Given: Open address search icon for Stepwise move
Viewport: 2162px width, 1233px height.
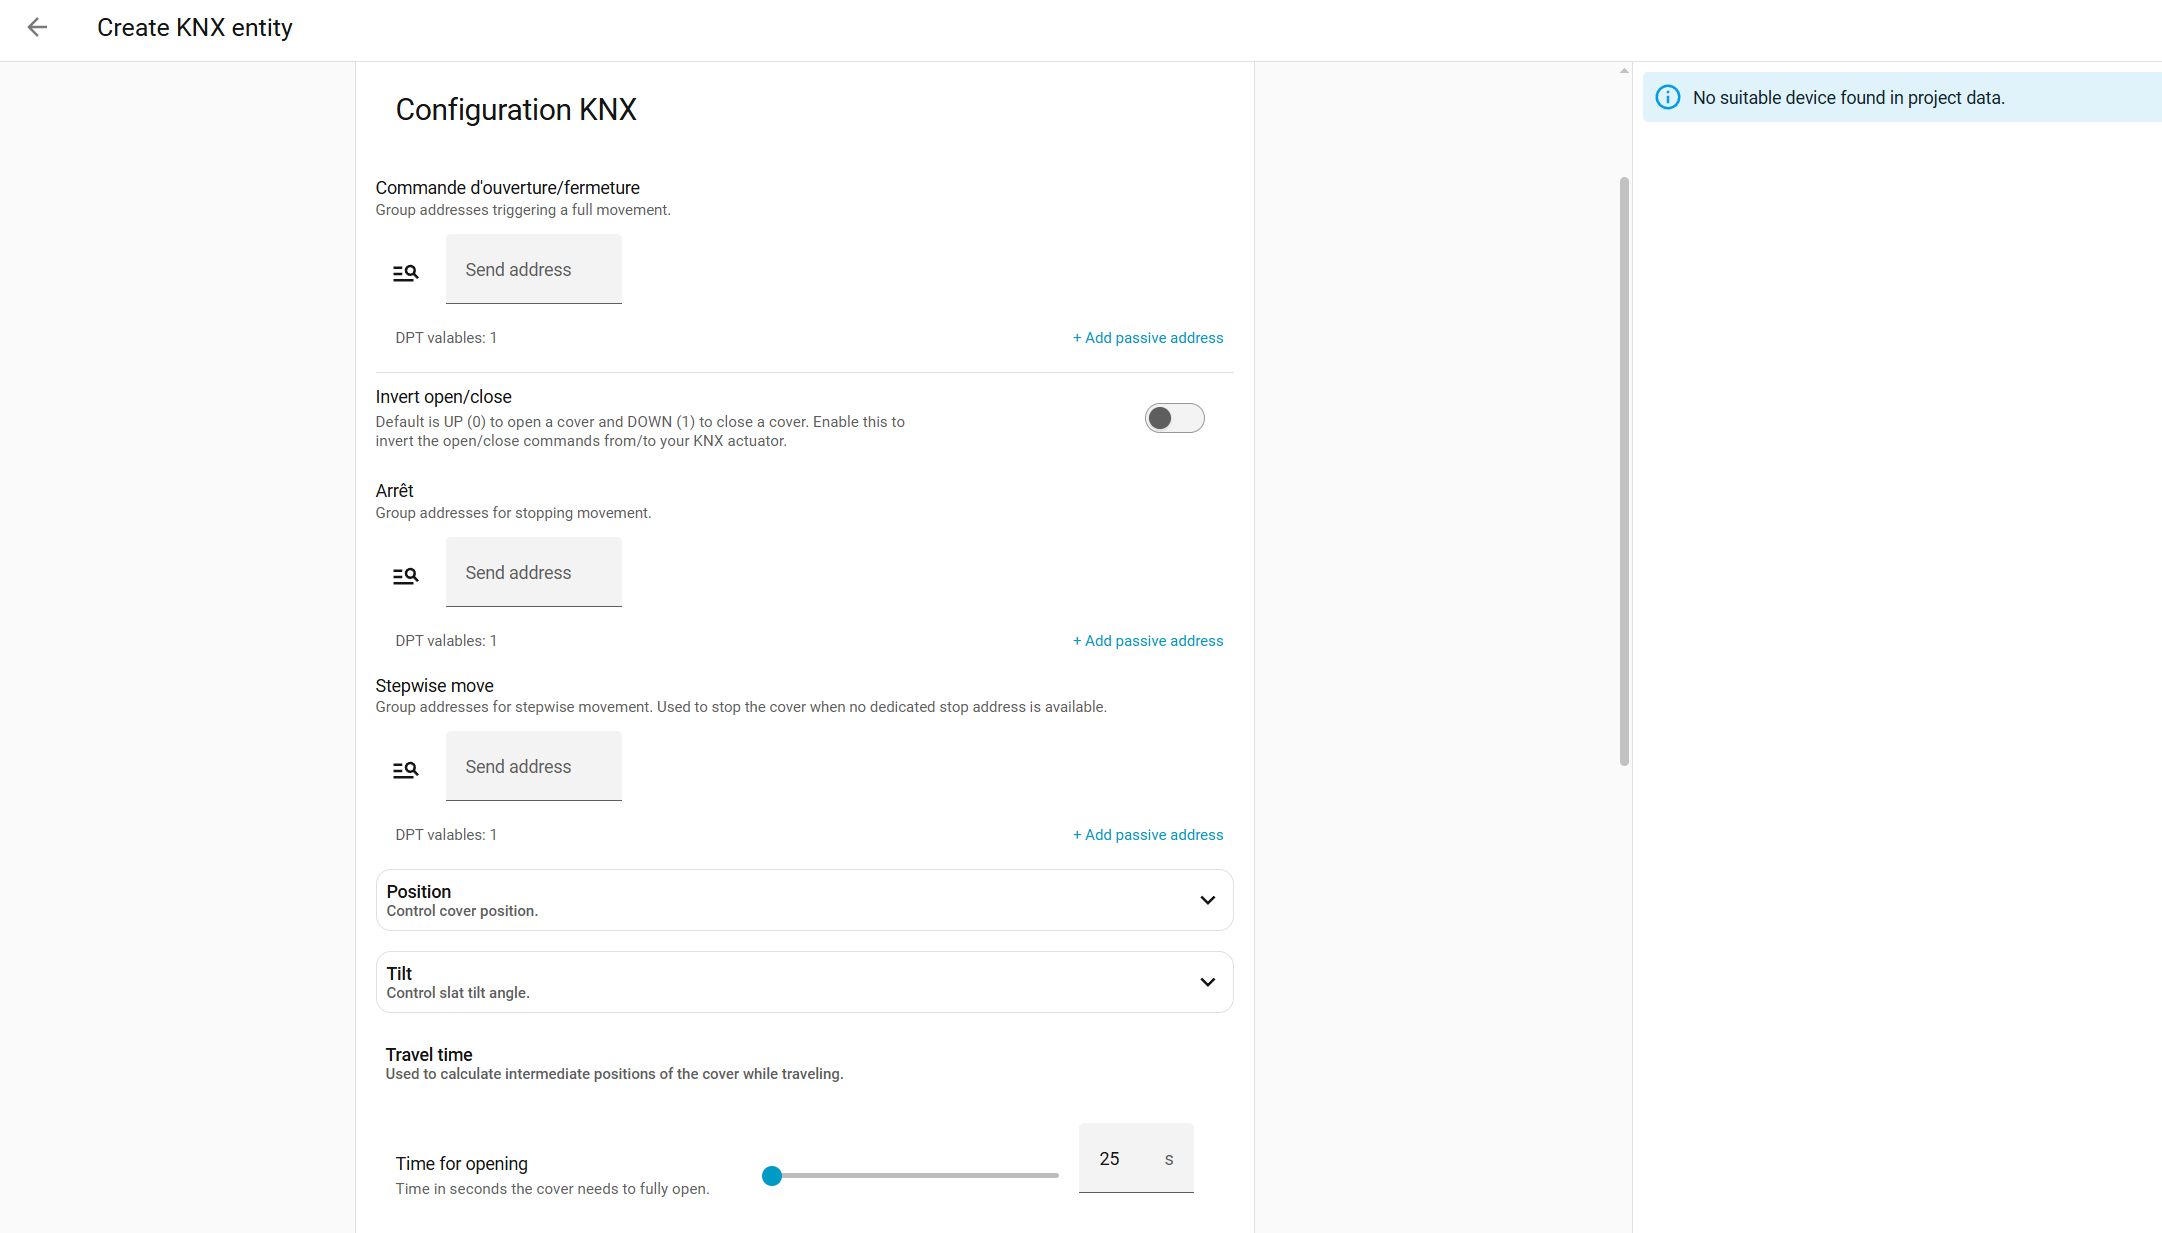Looking at the screenshot, I should tap(405, 769).
